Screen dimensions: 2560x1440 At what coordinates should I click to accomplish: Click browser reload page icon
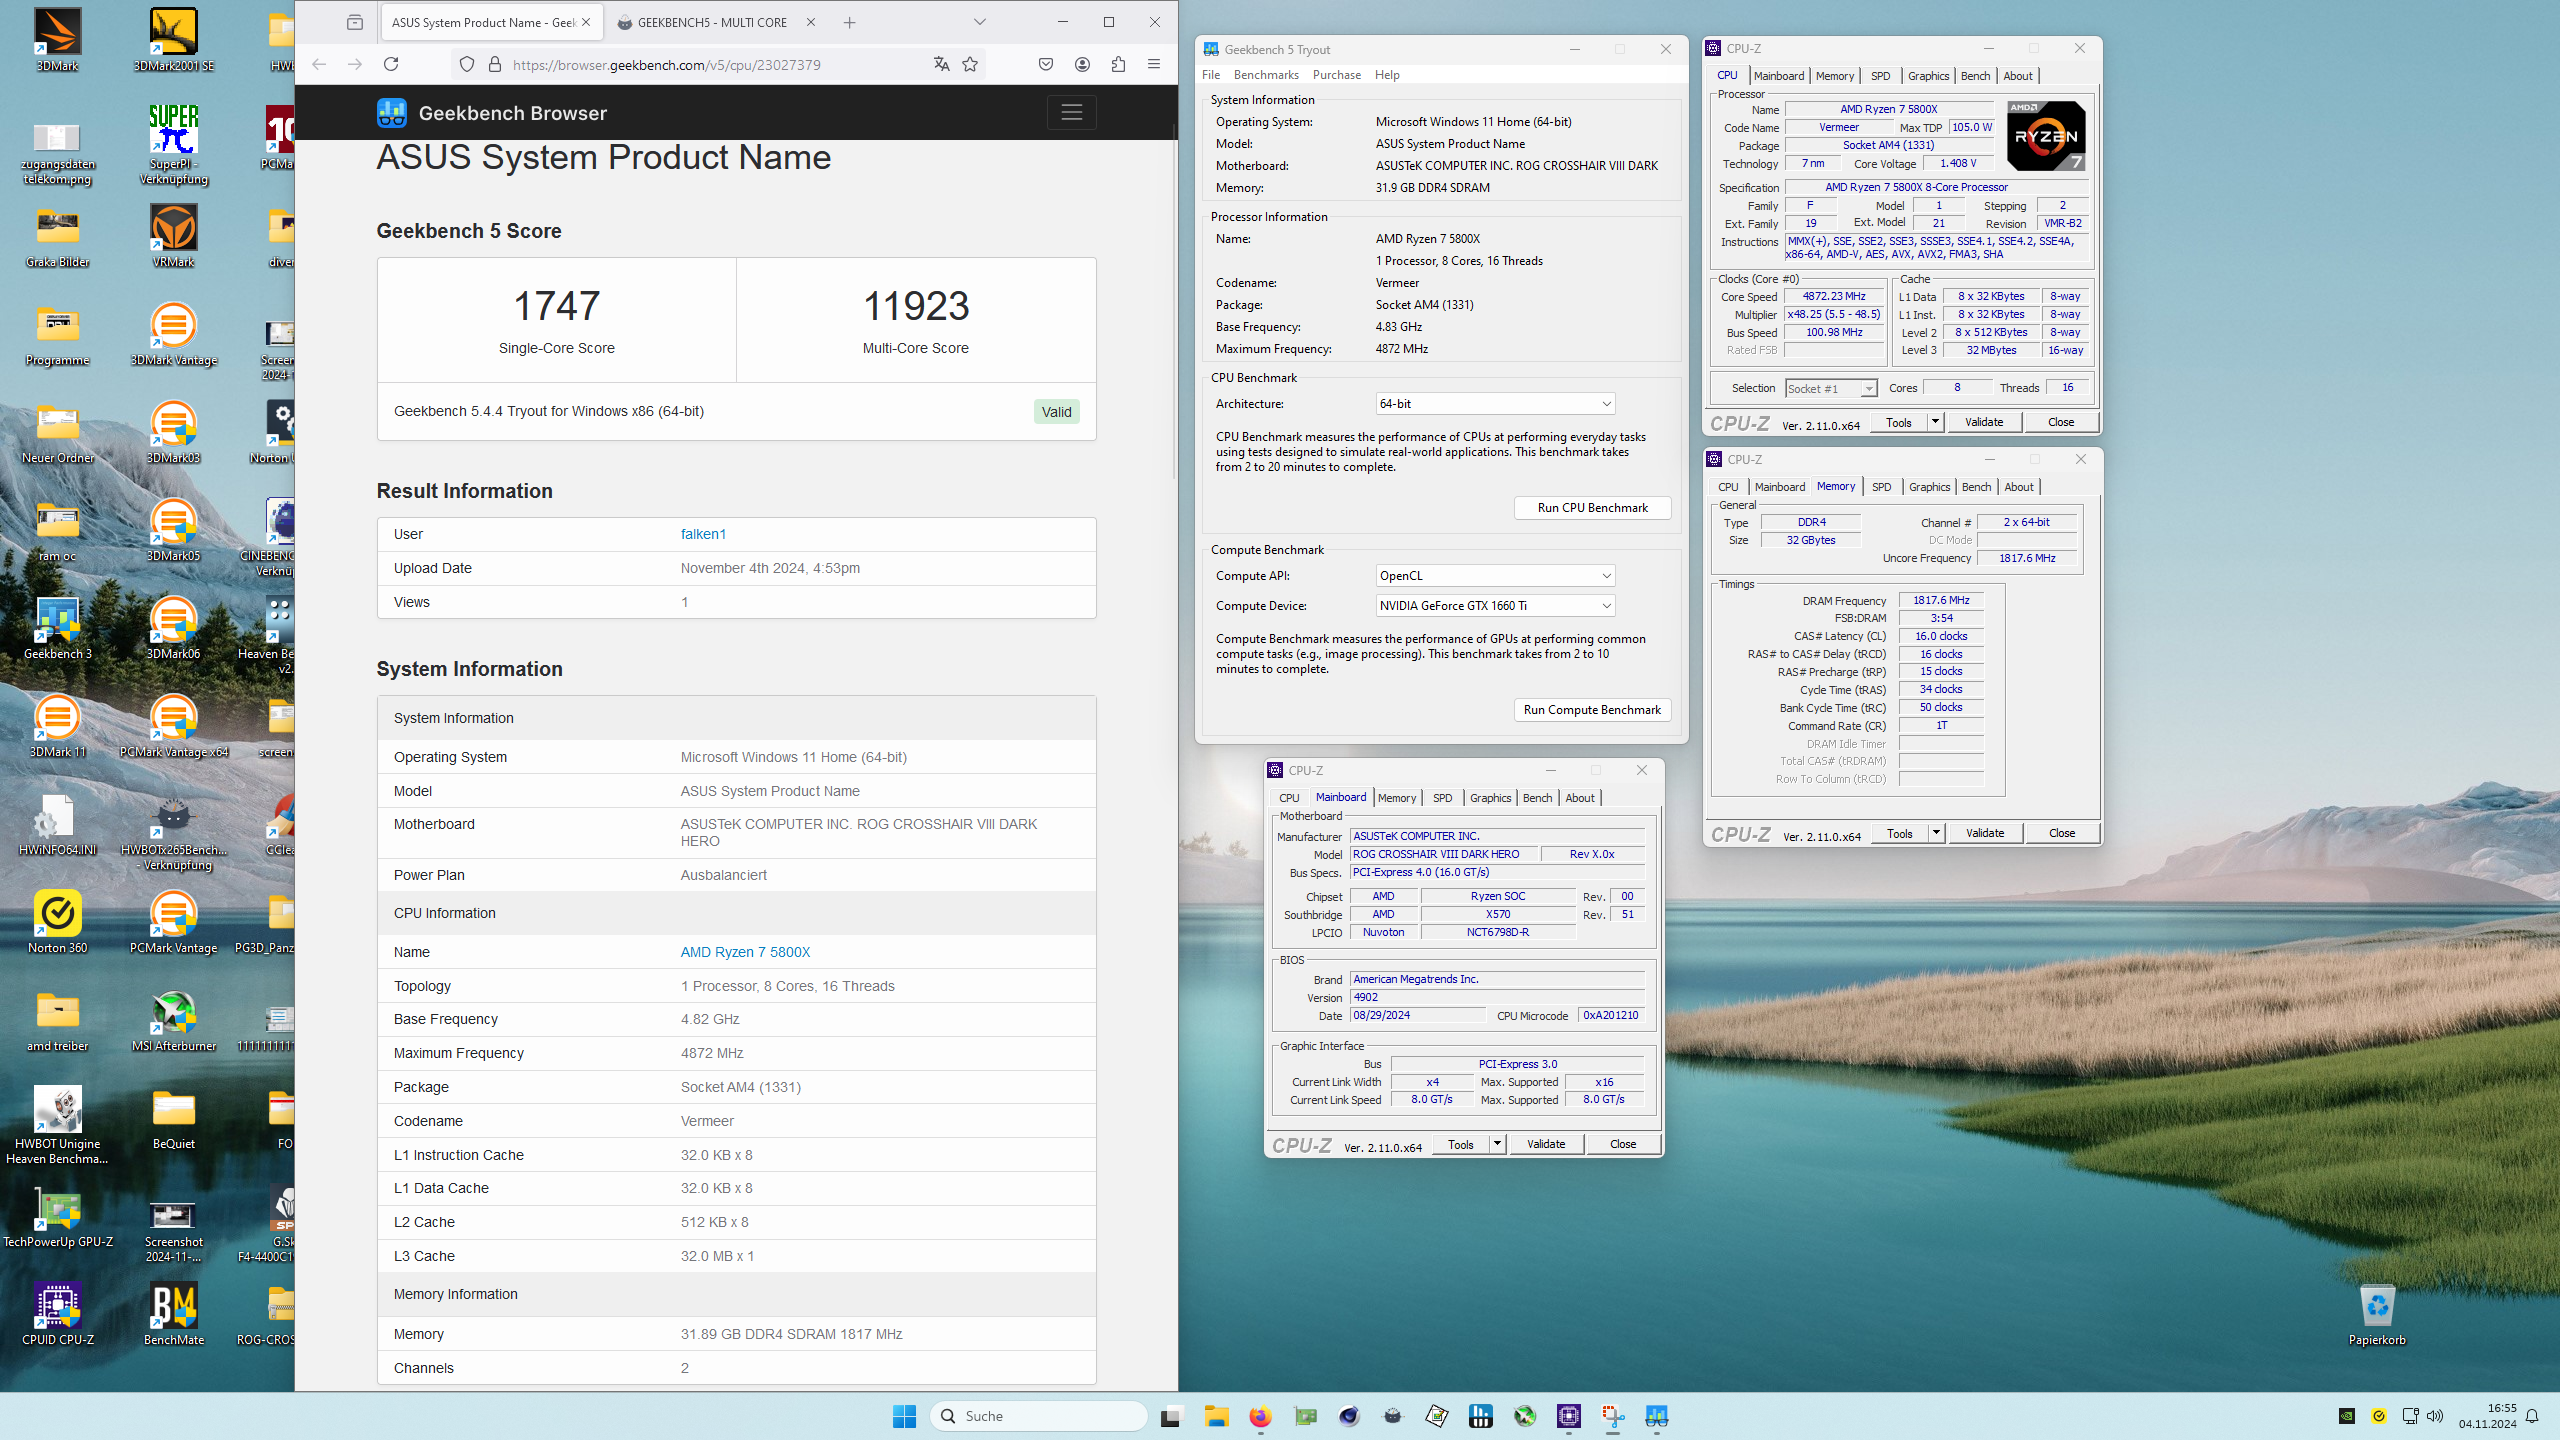point(391,64)
